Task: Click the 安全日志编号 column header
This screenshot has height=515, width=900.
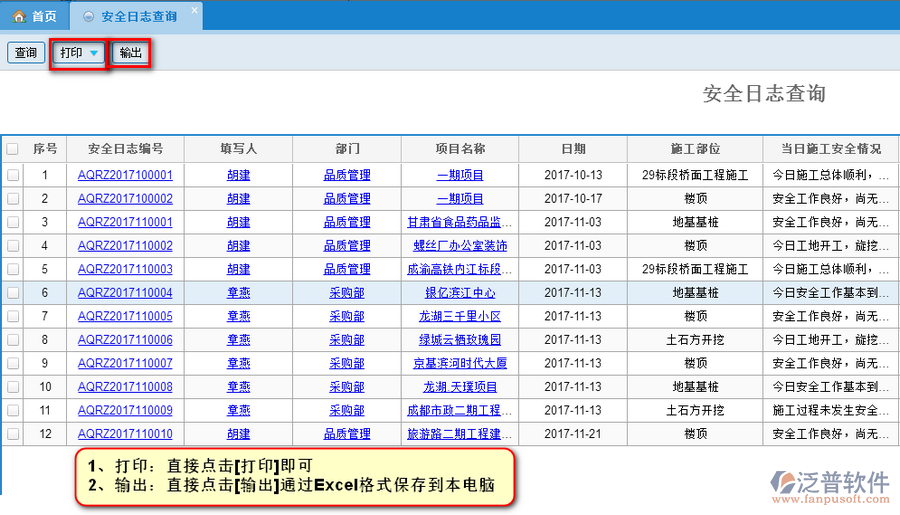Action: (125, 149)
